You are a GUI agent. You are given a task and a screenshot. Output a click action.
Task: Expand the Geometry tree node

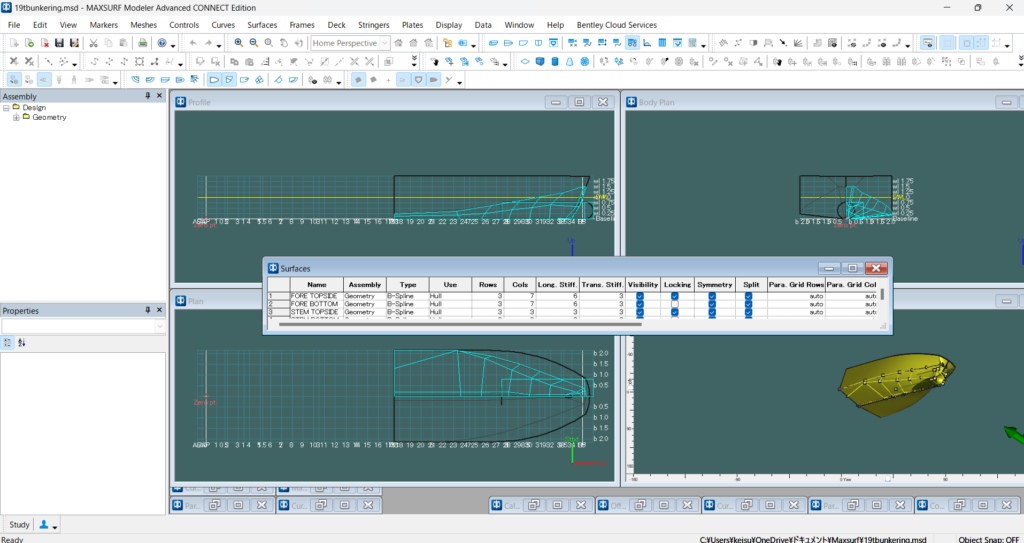16,117
